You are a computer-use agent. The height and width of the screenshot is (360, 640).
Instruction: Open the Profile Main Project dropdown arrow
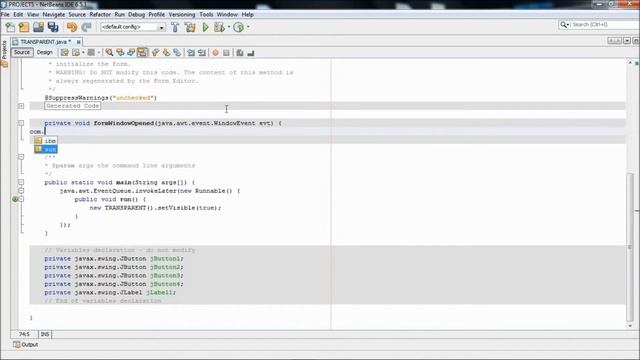tap(248, 27)
